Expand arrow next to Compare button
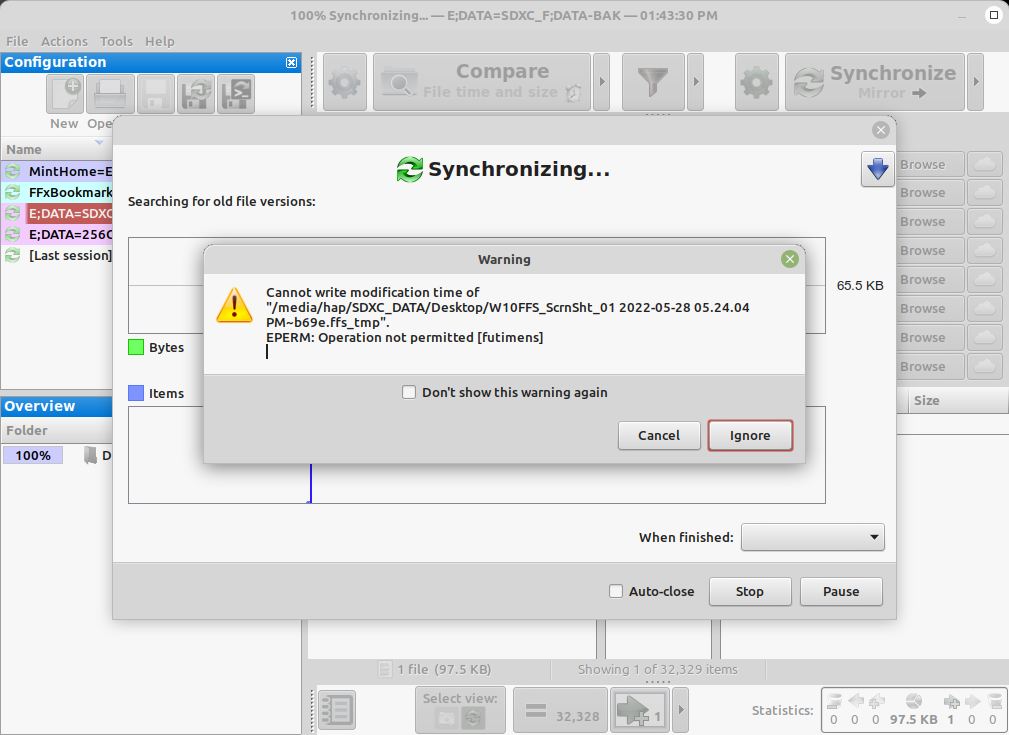This screenshot has width=1009, height=735. pos(602,82)
